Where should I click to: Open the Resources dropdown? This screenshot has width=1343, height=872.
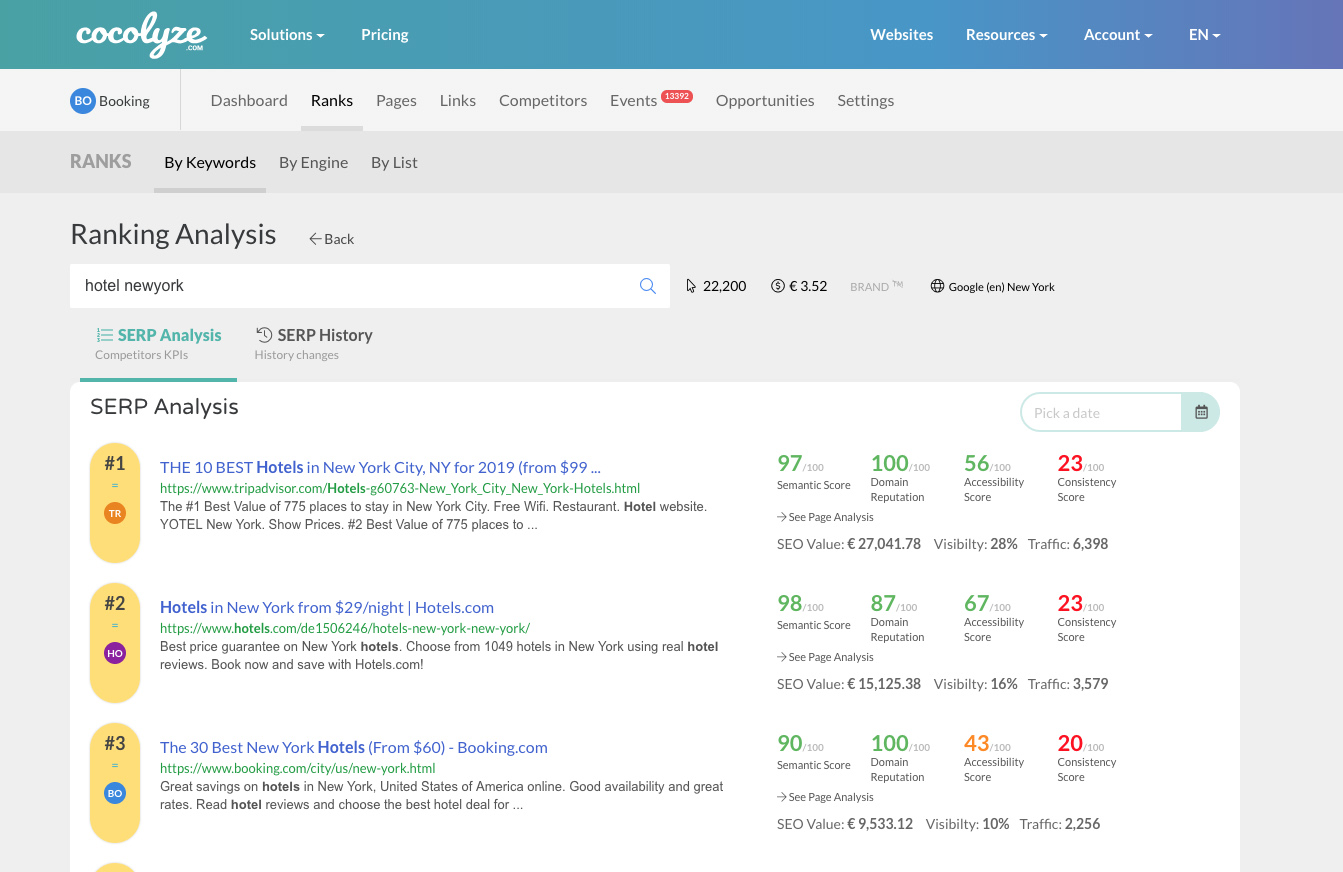[1006, 34]
